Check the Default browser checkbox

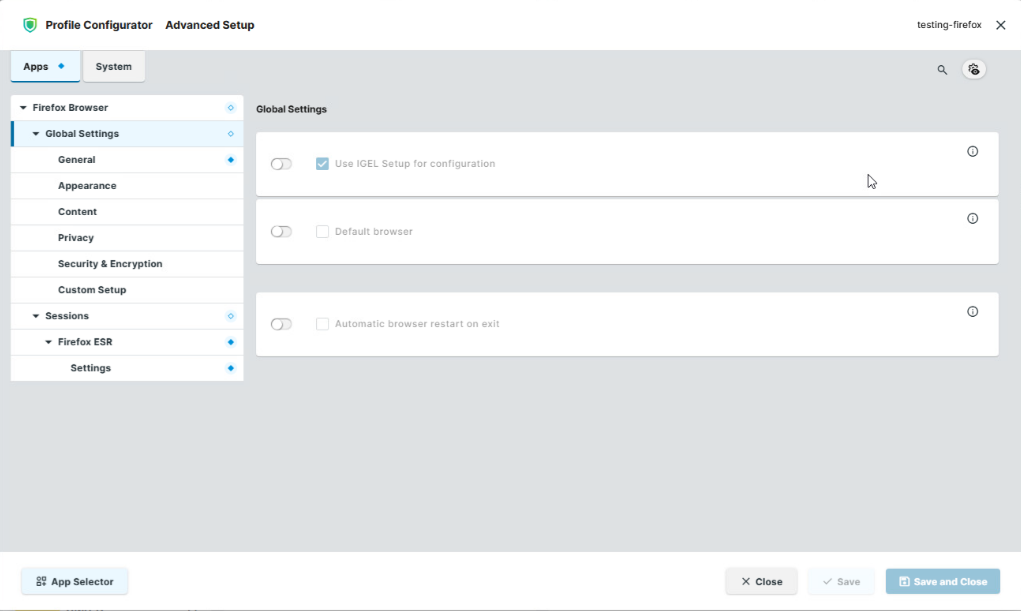(322, 231)
